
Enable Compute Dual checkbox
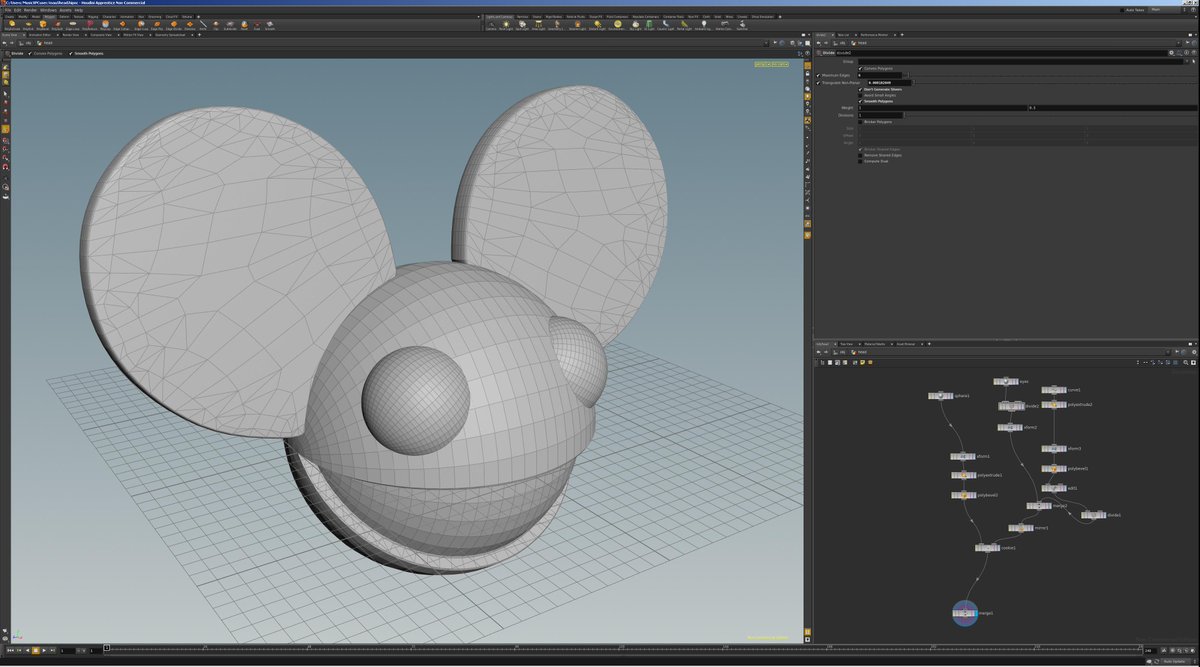pos(860,161)
